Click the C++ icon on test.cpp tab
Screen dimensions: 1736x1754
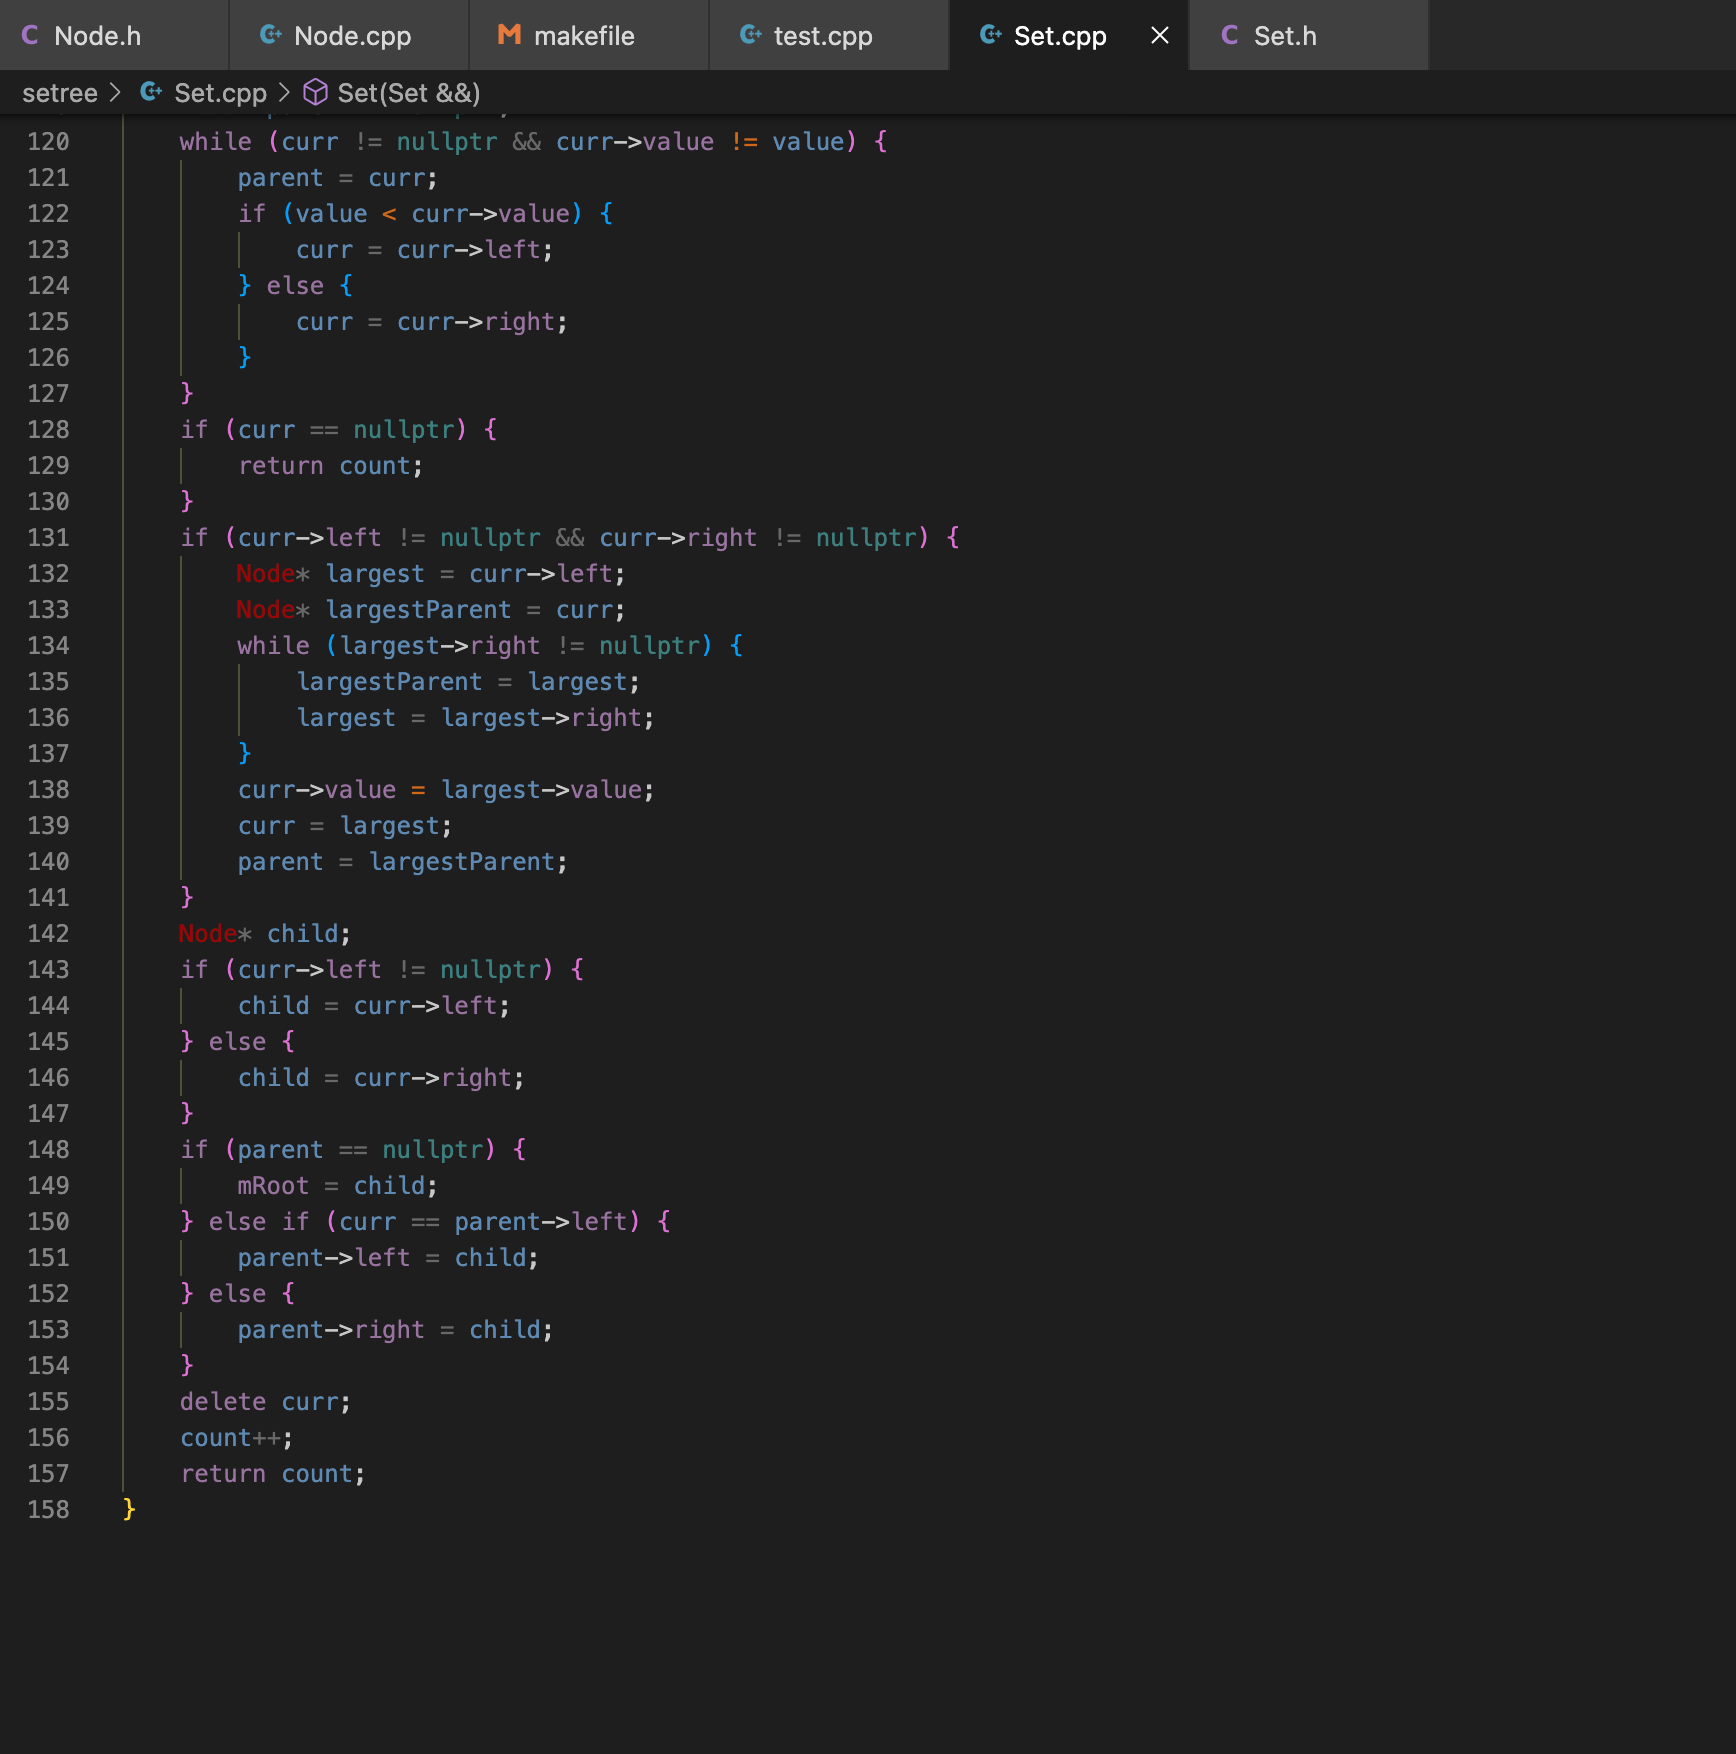point(749,35)
